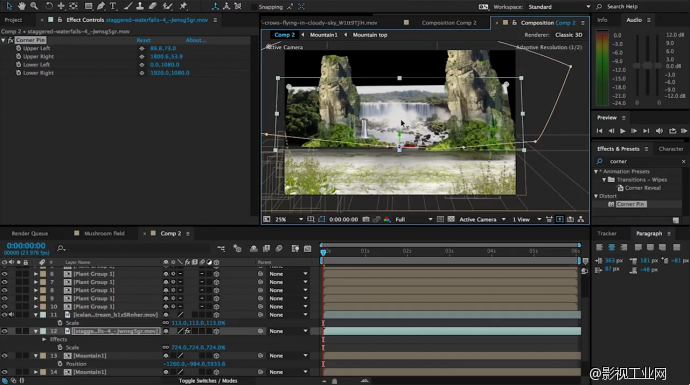This screenshot has width=690, height=385.
Task: Expand layer 6 Plant Group 1
Action: 36,274
